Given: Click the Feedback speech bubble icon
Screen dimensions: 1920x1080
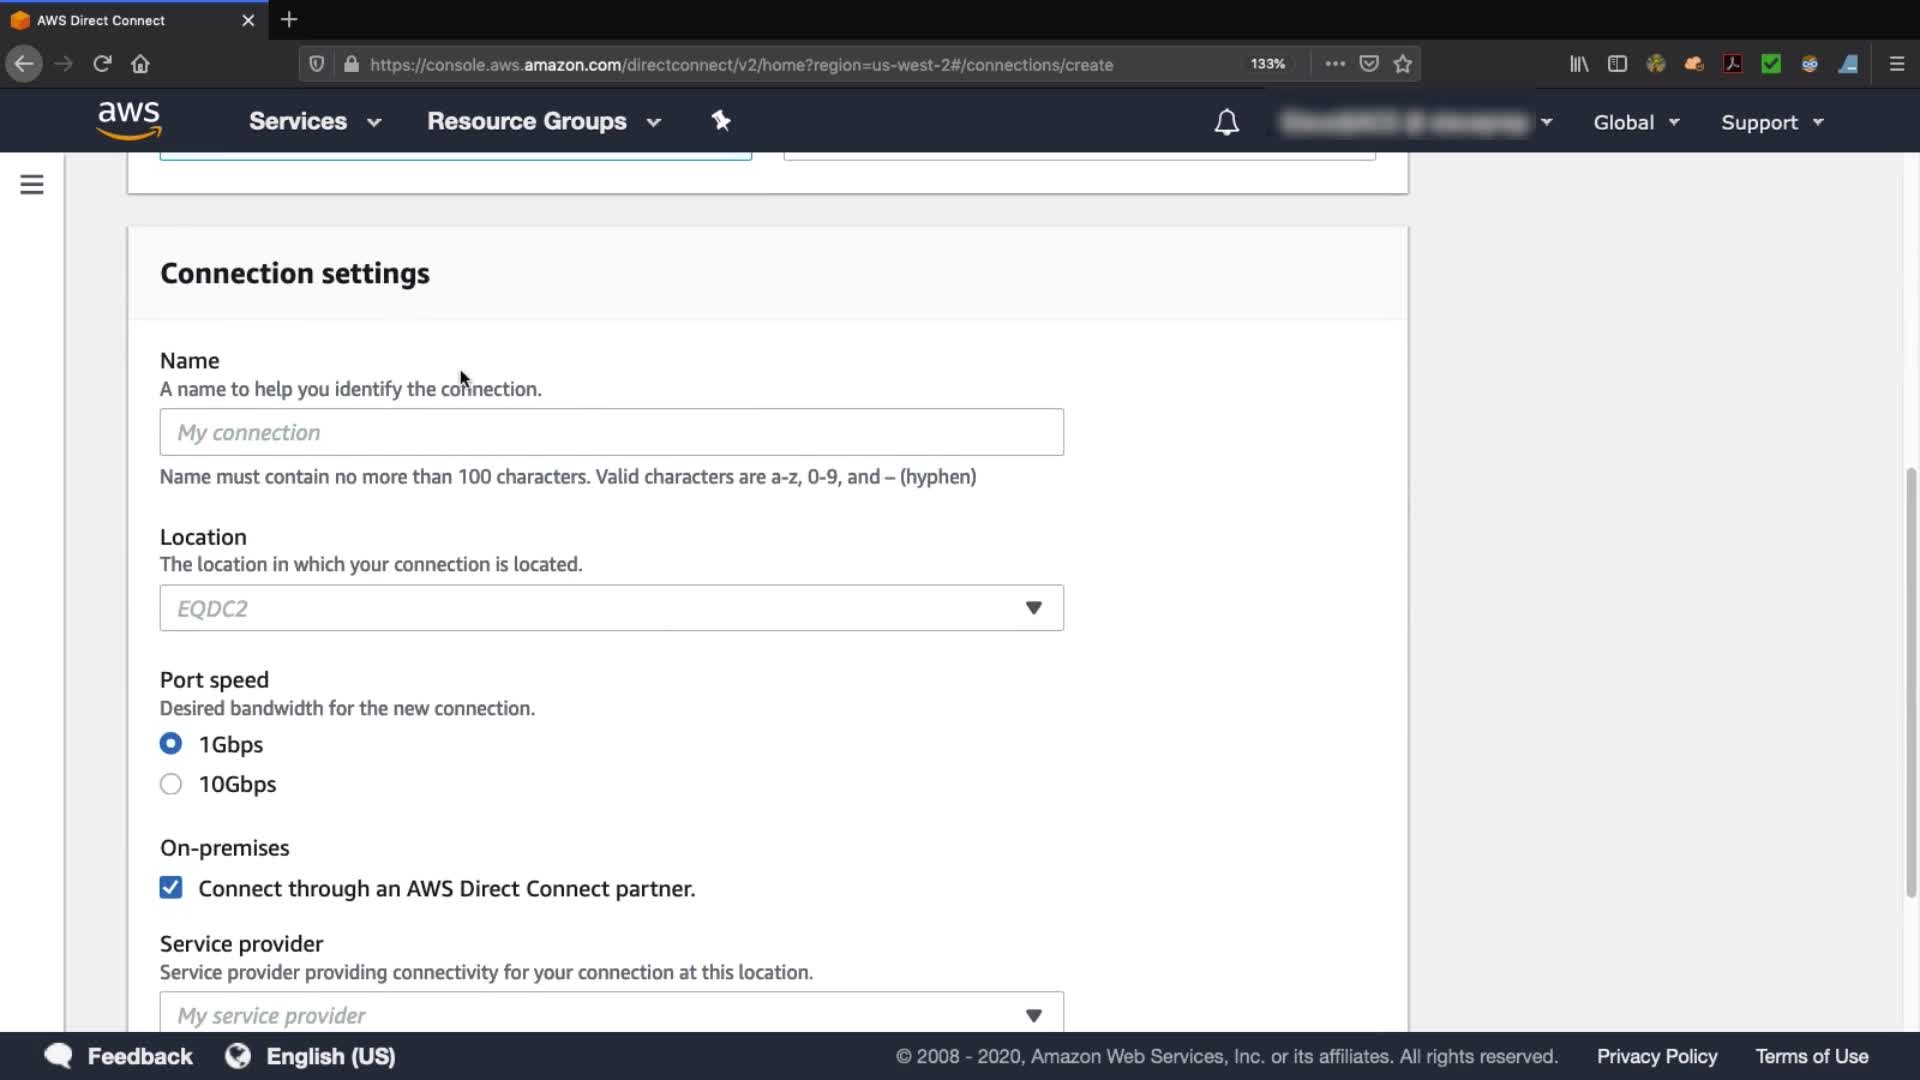Looking at the screenshot, I should 59,1056.
